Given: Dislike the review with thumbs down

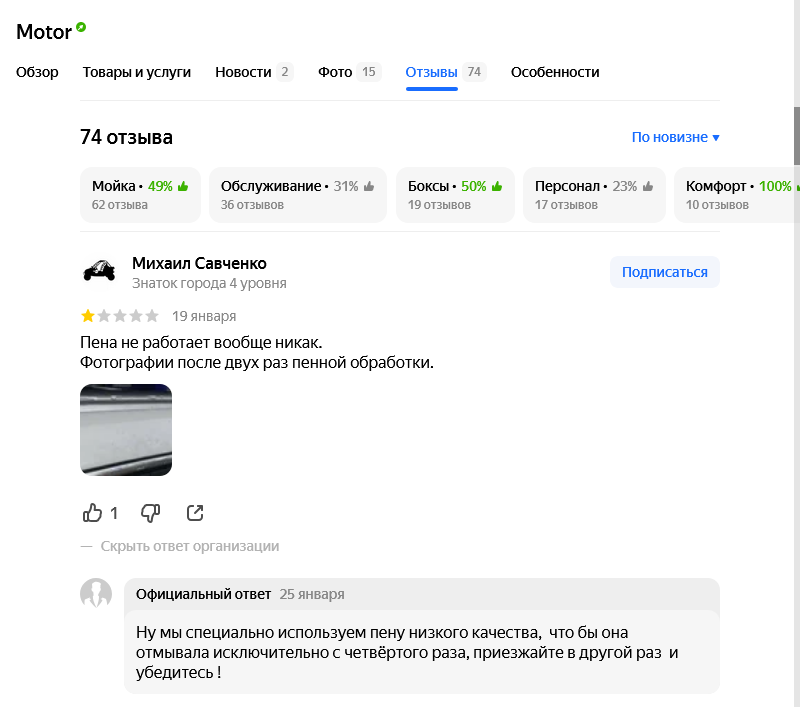Looking at the screenshot, I should 150,513.
